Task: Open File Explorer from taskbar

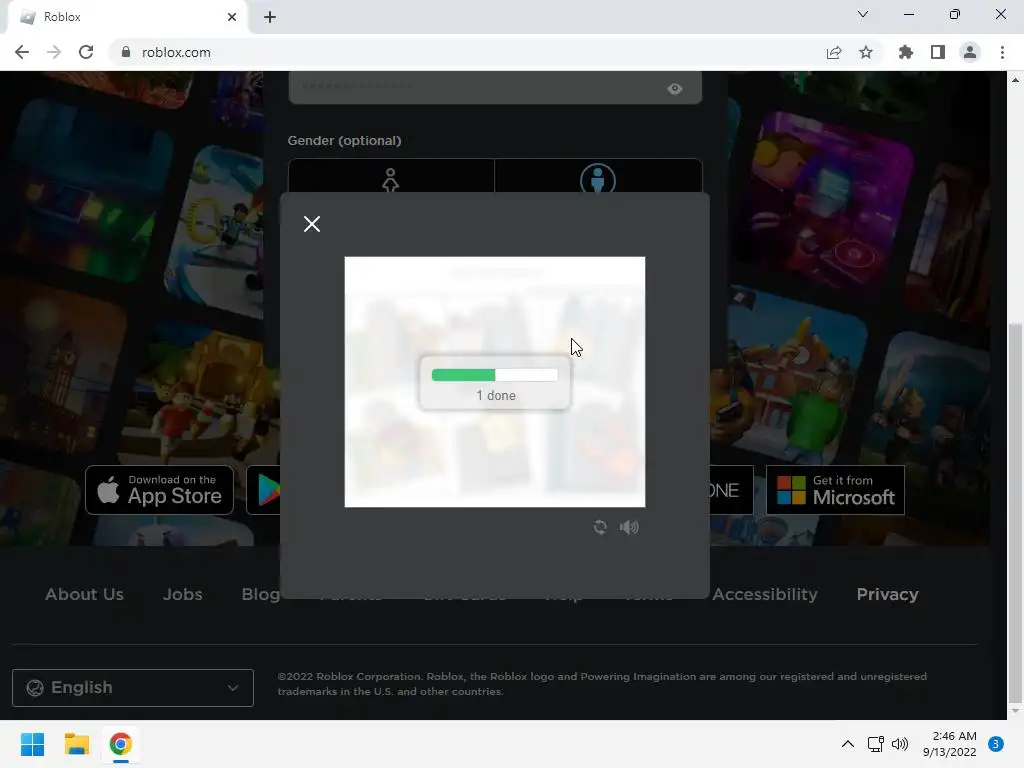Action: click(x=76, y=744)
